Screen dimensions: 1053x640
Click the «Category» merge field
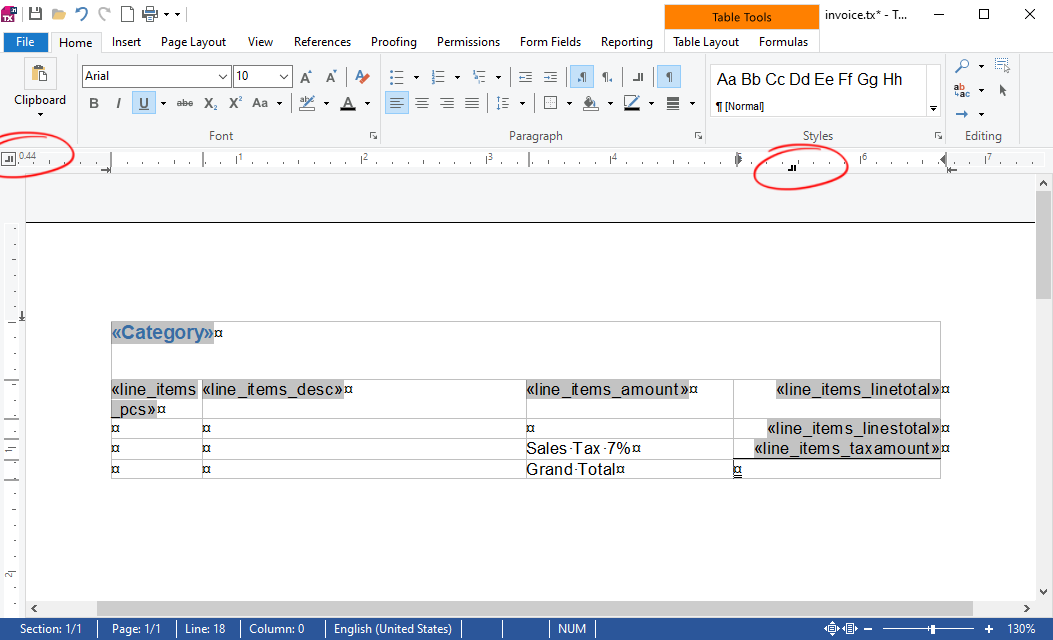tap(163, 332)
